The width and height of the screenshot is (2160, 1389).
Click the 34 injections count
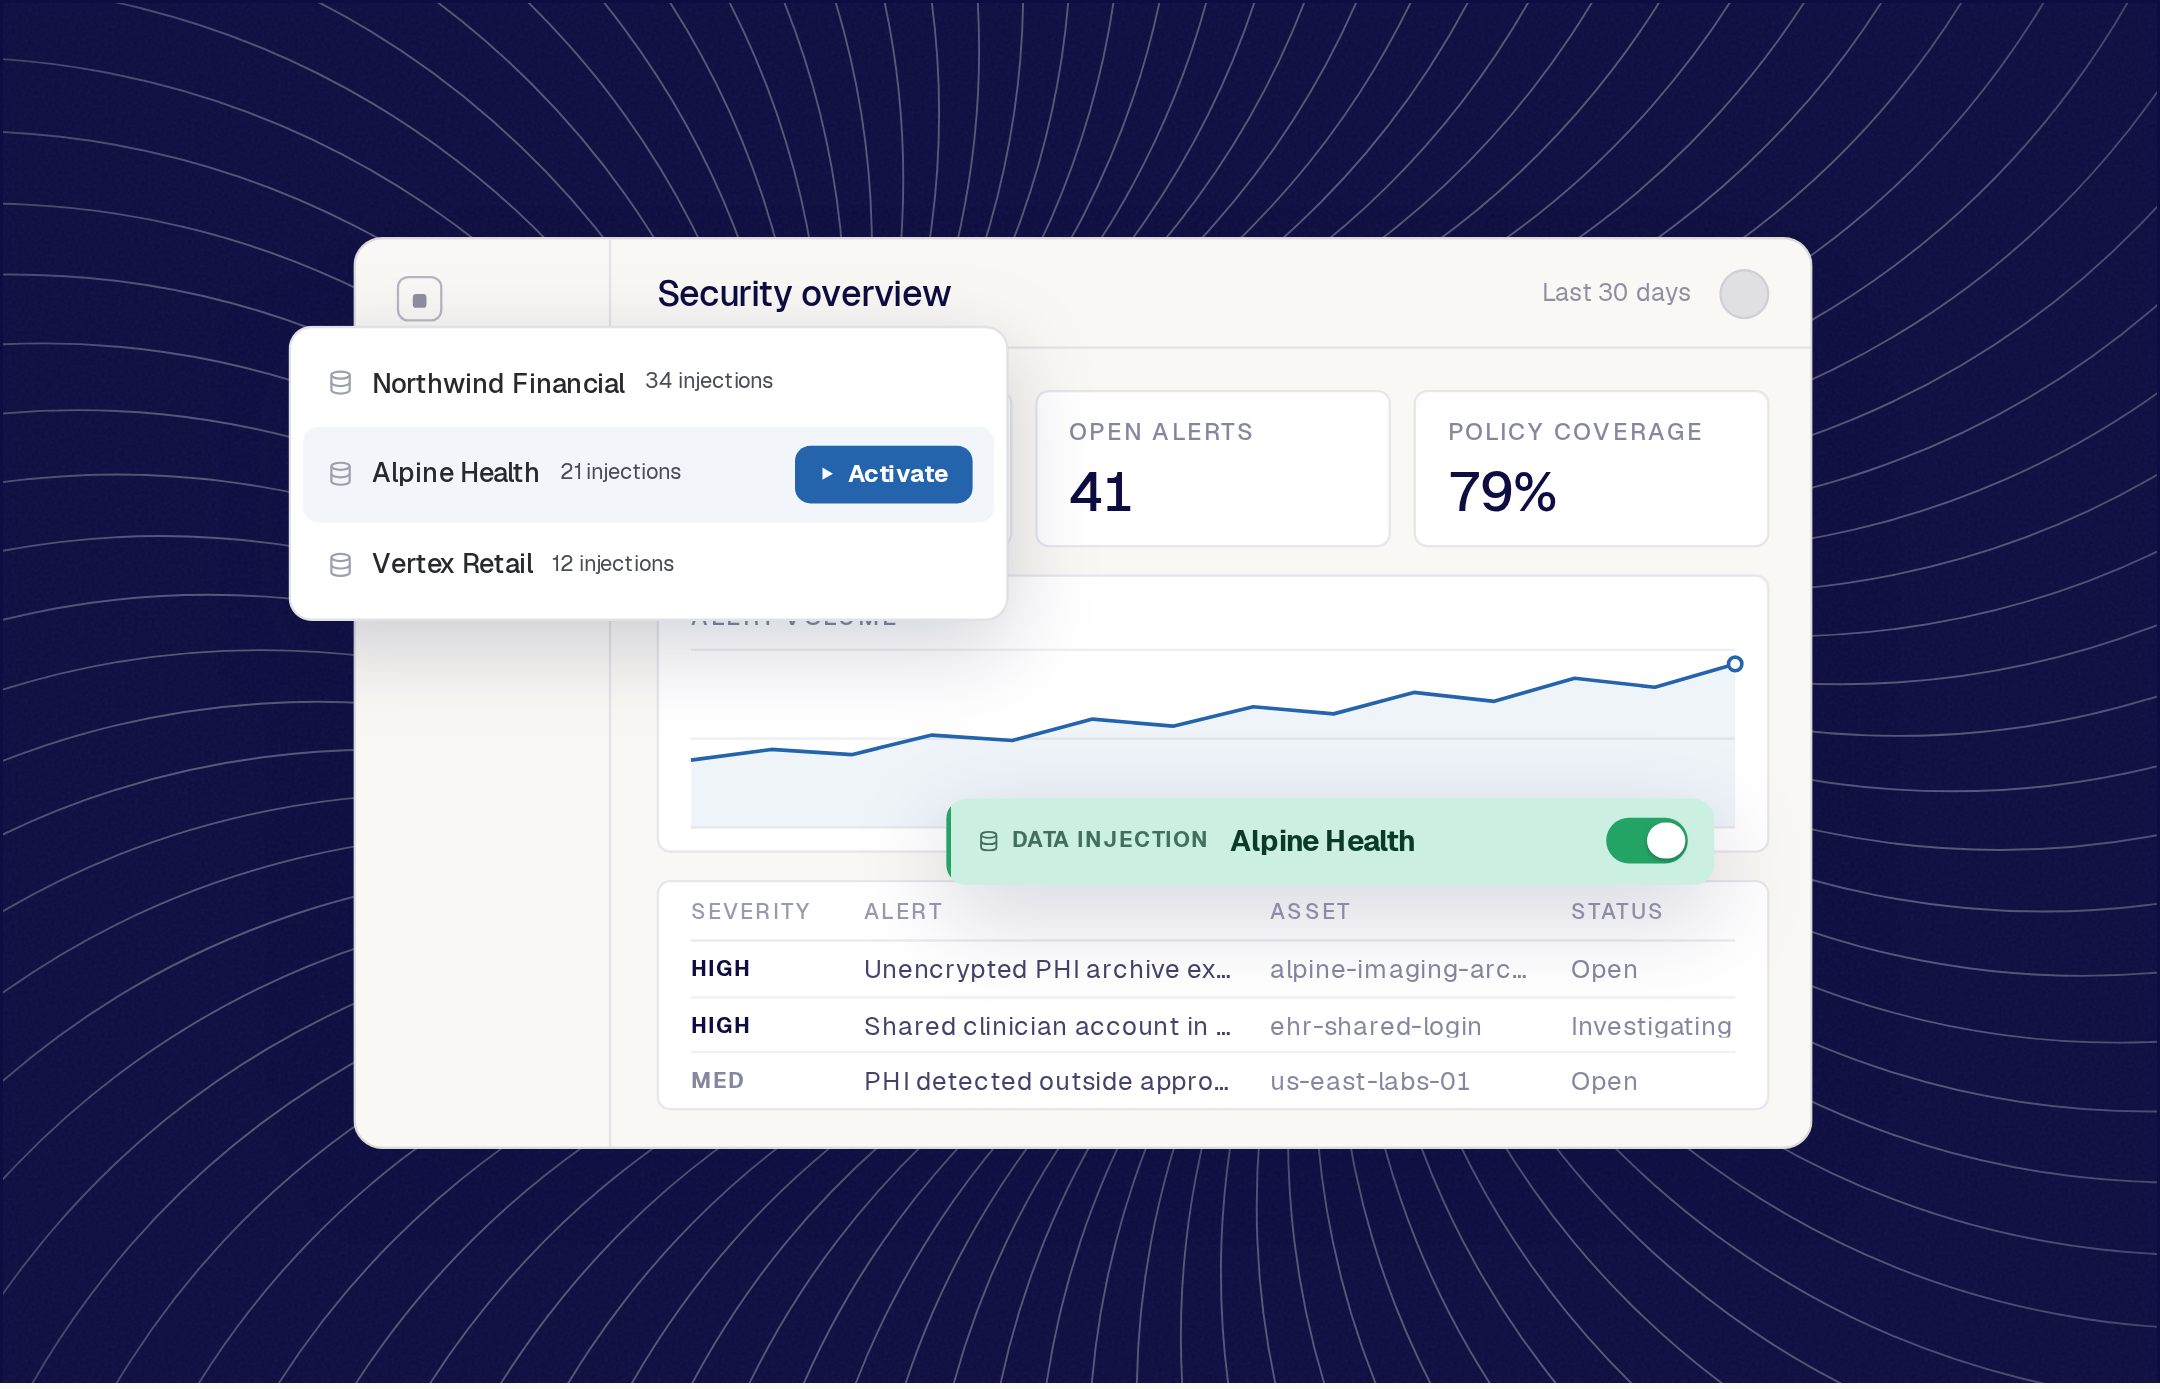(x=709, y=381)
